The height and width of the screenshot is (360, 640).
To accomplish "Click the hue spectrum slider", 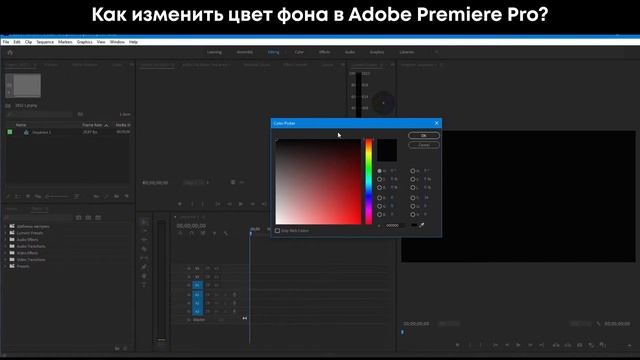I will pos(369,182).
